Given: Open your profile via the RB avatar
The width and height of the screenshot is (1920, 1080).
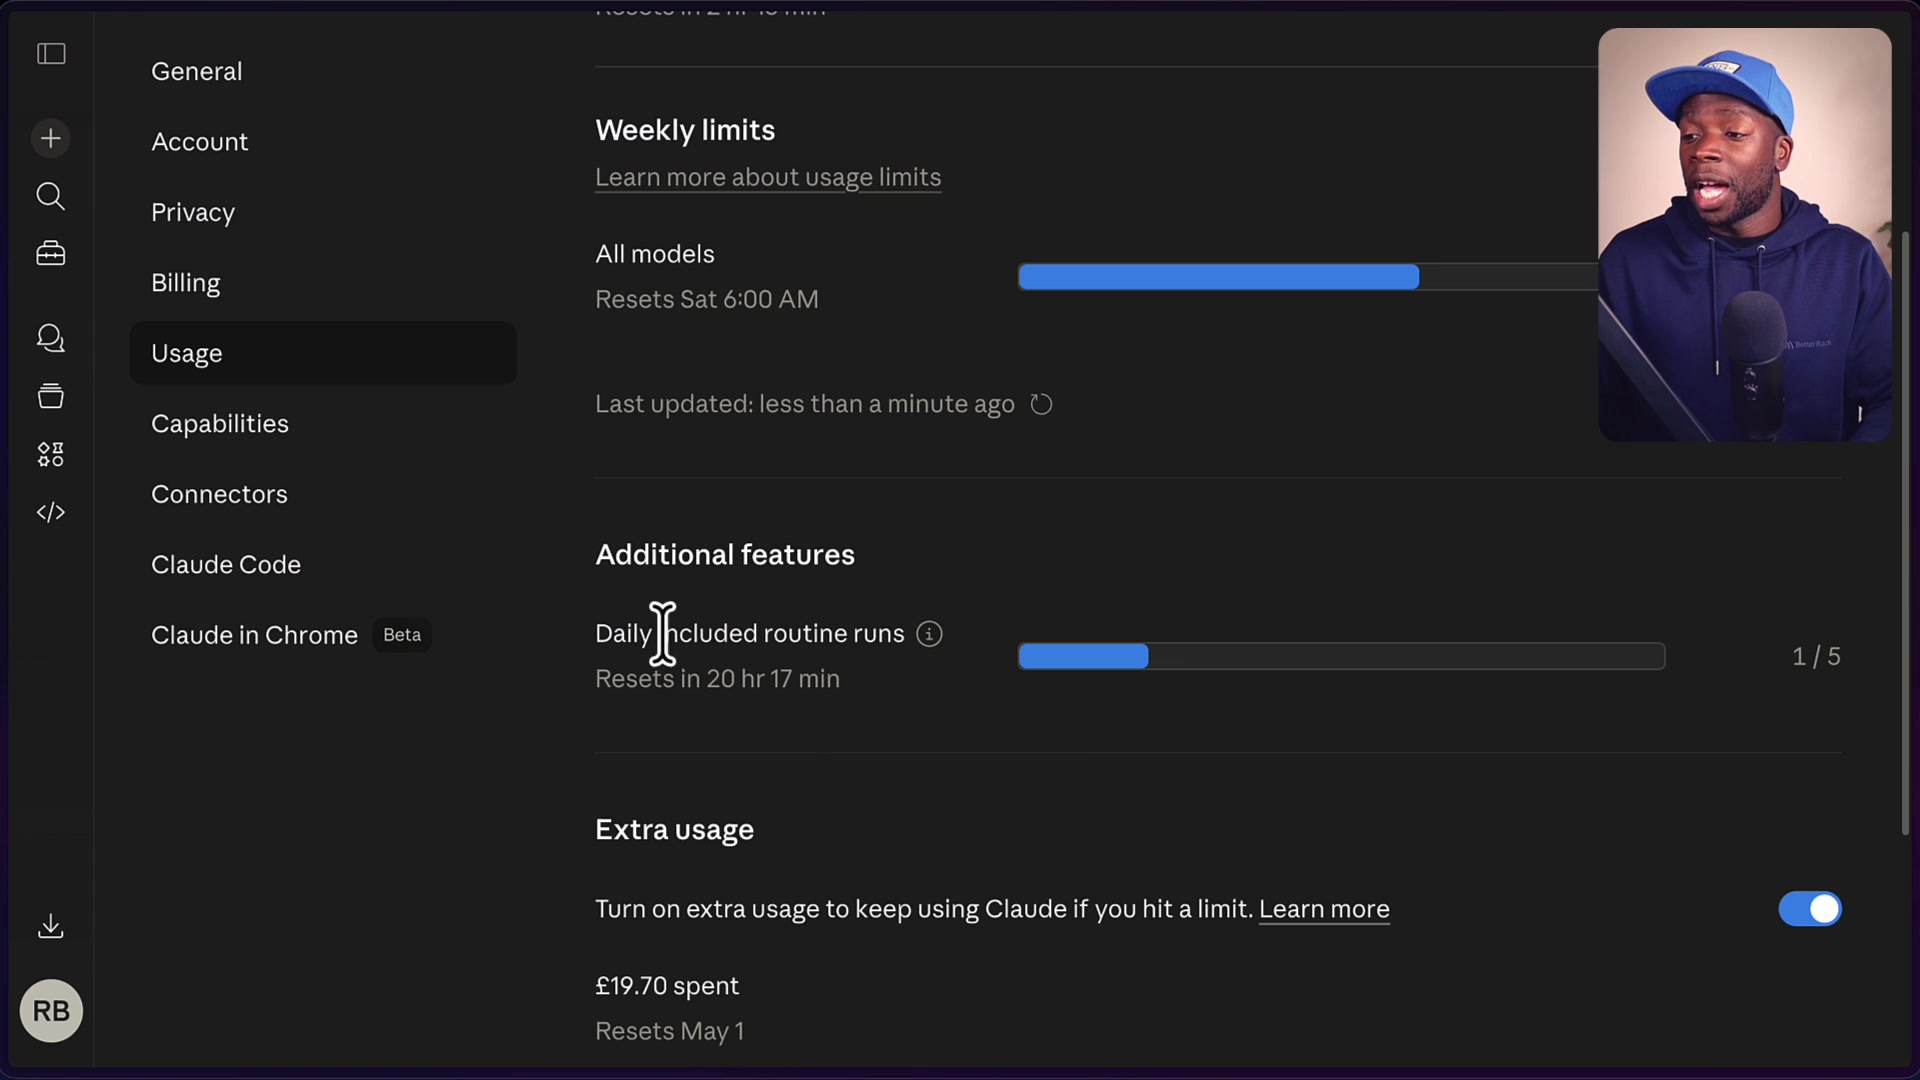Looking at the screenshot, I should [x=51, y=1010].
